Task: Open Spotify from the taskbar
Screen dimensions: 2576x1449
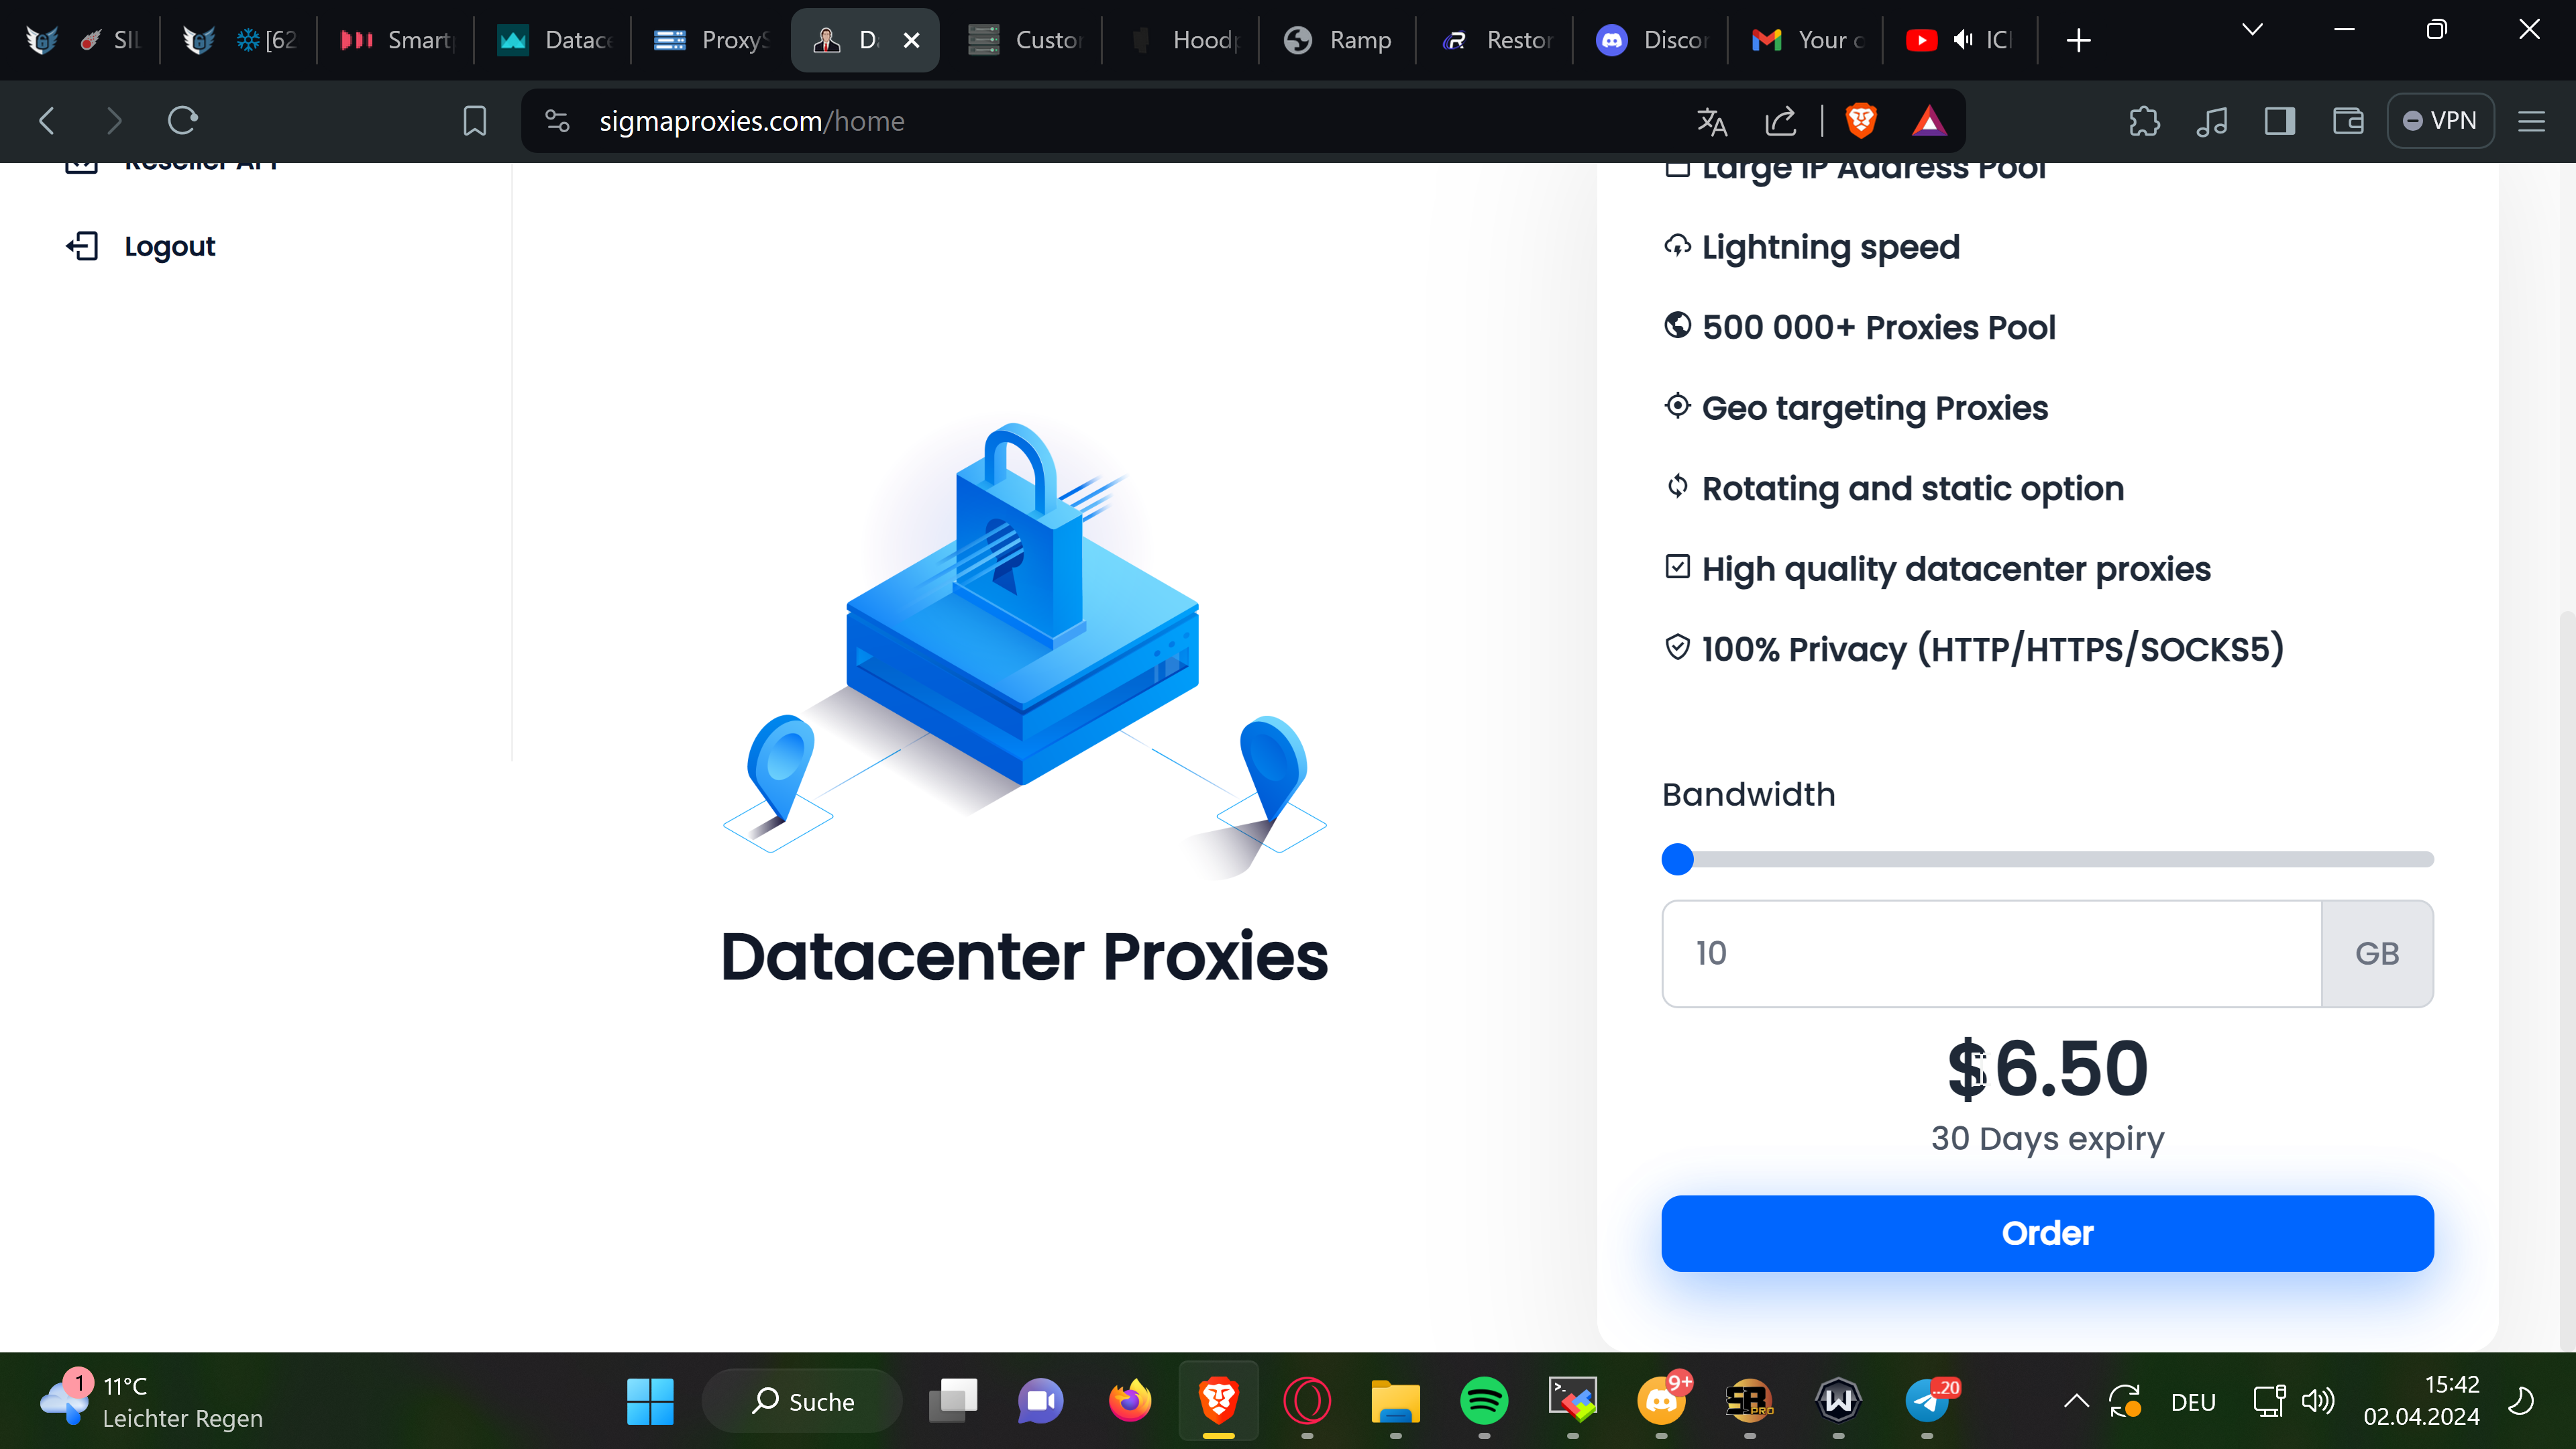Action: (1484, 1401)
